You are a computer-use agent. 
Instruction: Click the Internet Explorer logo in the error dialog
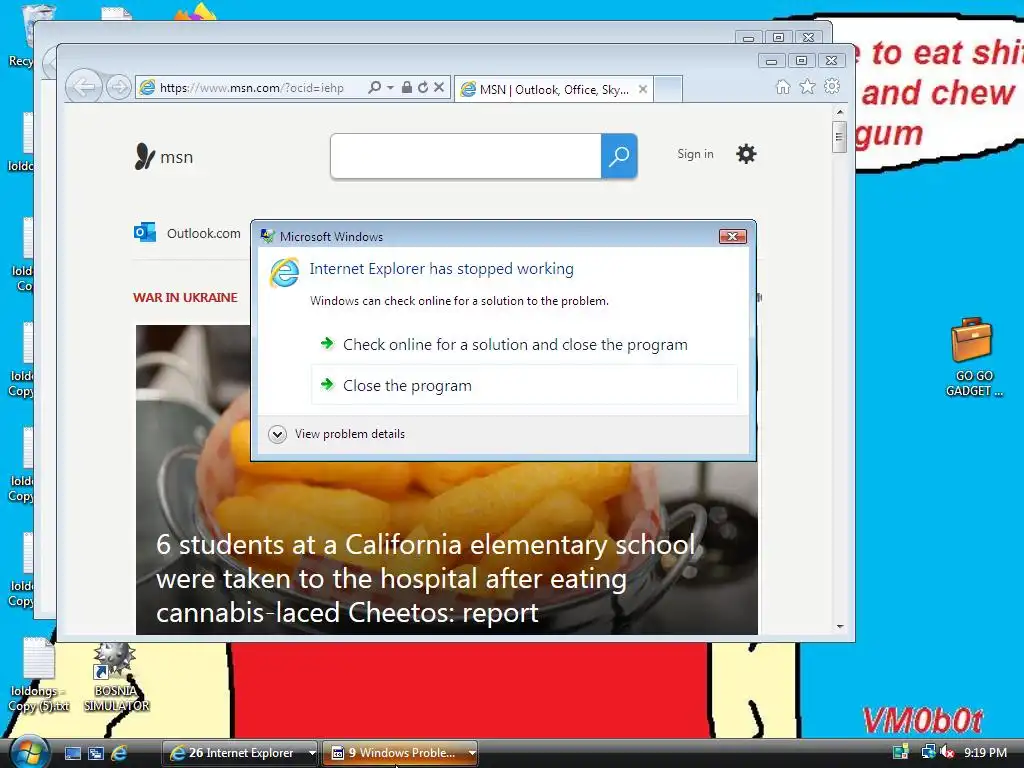pos(284,272)
